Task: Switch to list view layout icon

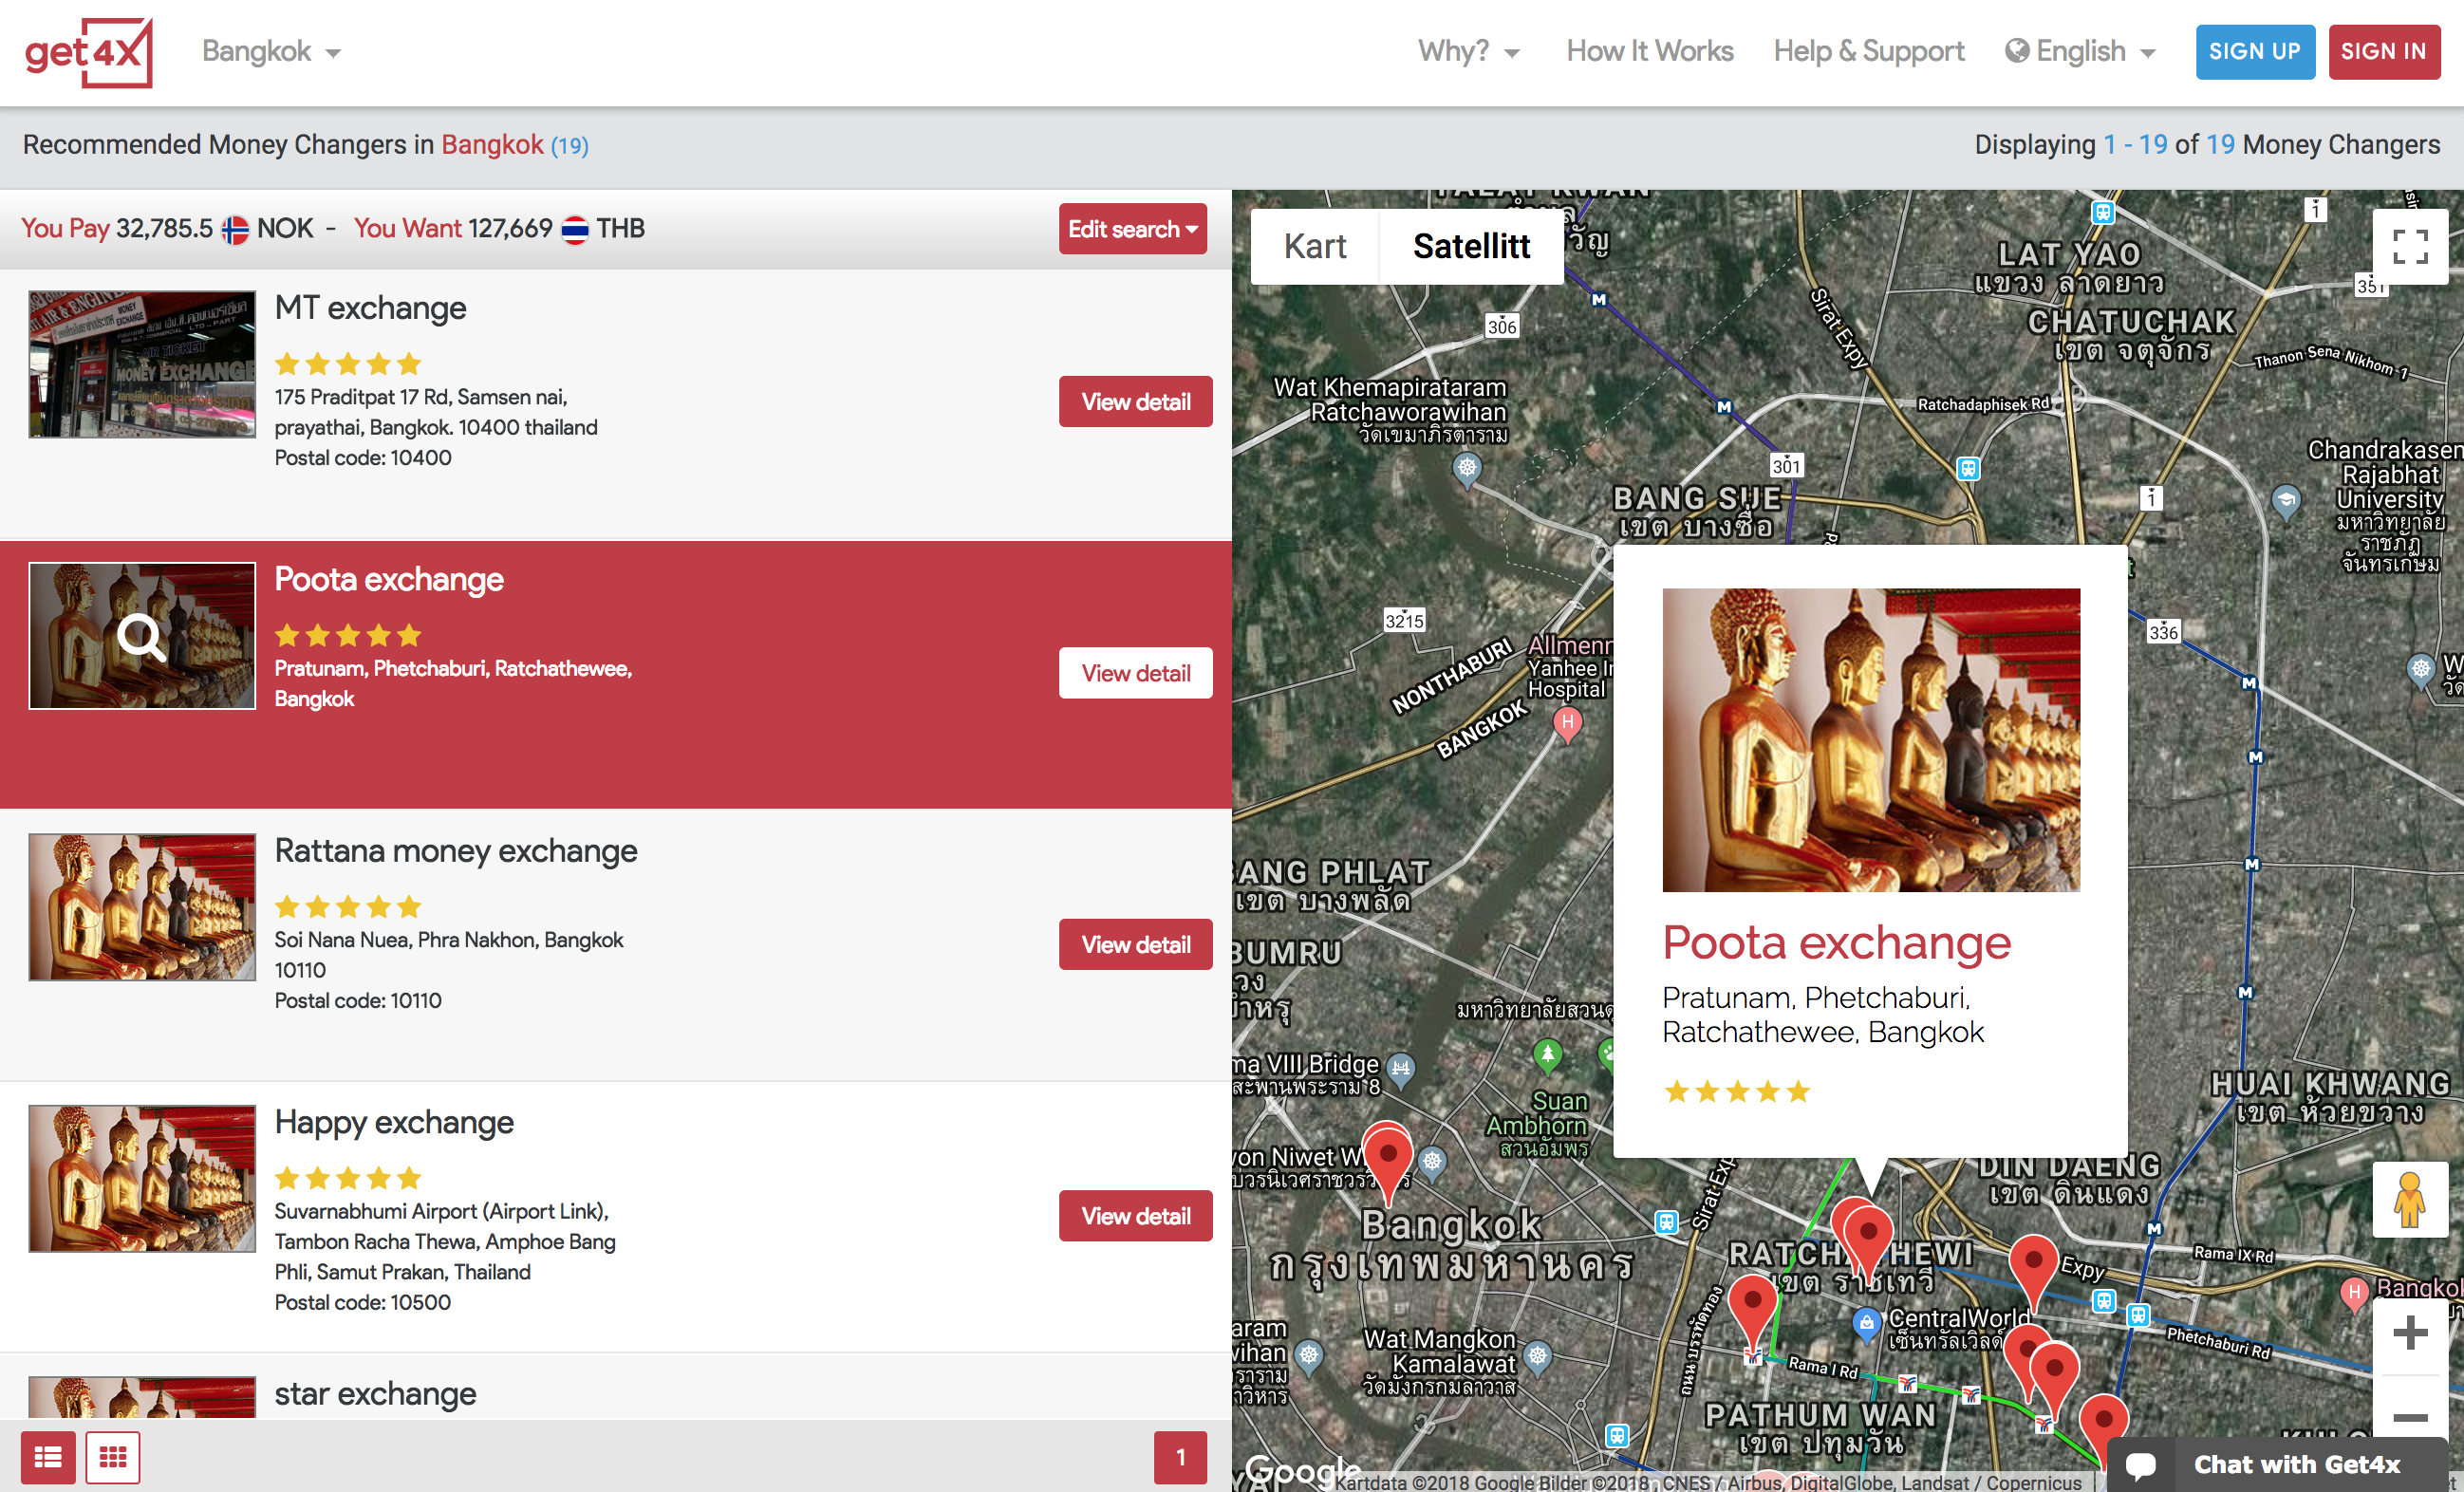Action: point(48,1457)
